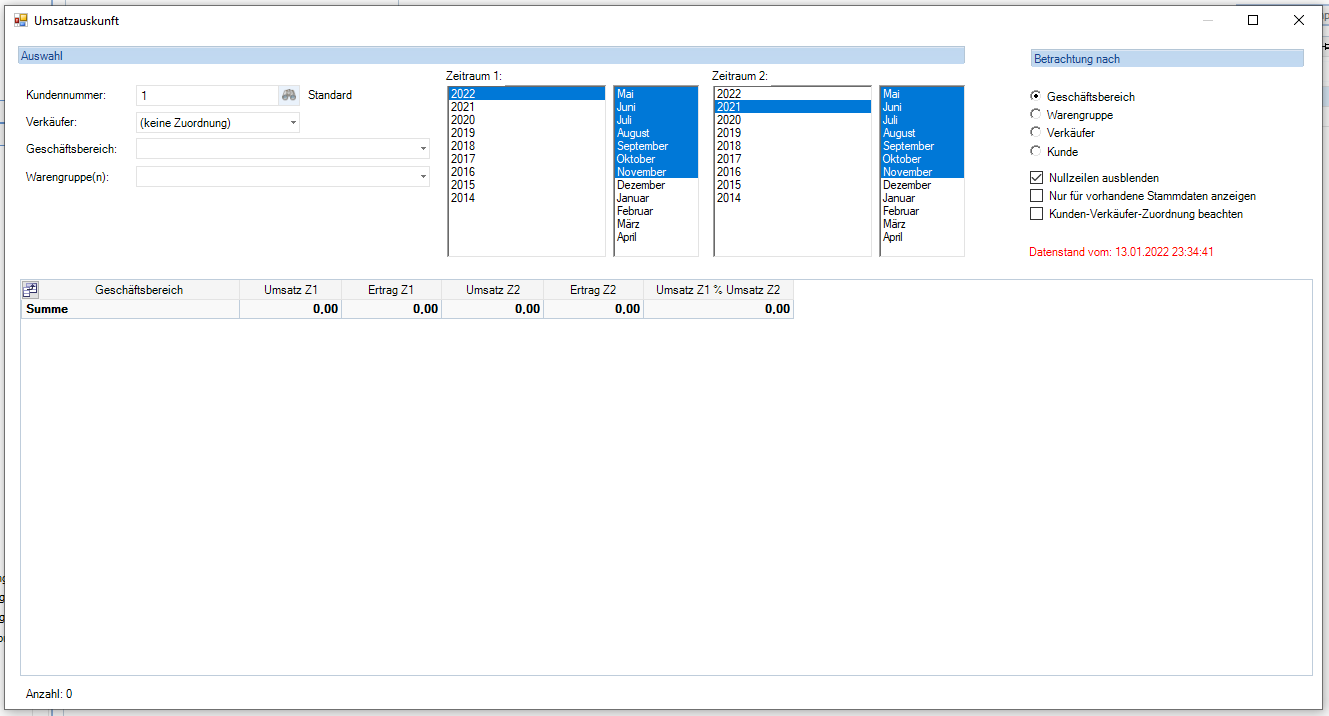Select the Warengruppe radio option
1329x716 pixels.
point(1036,115)
